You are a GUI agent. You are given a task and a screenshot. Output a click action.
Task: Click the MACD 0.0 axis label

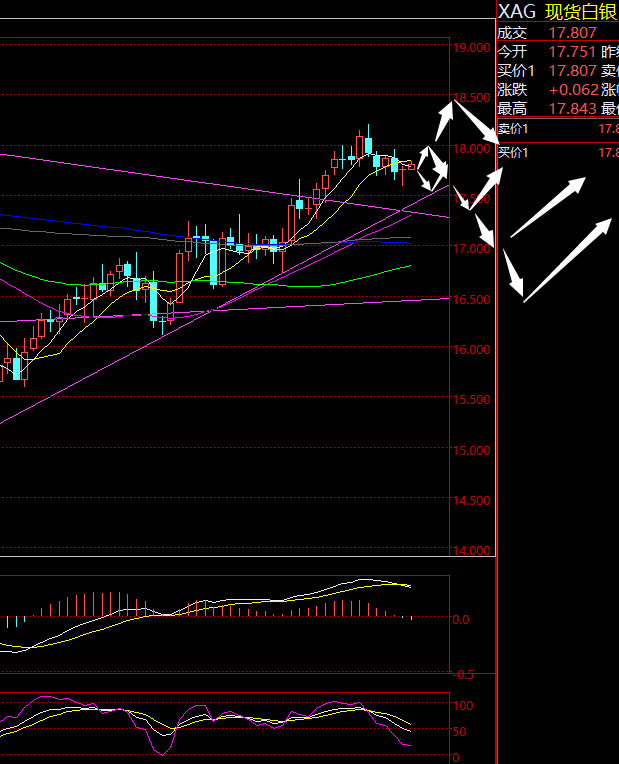pyautogui.click(x=461, y=620)
